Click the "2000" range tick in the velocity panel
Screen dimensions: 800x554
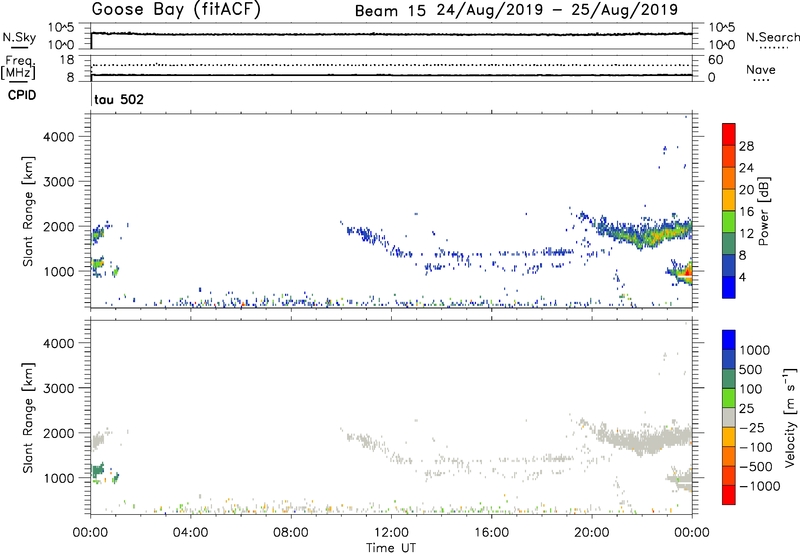(59, 433)
